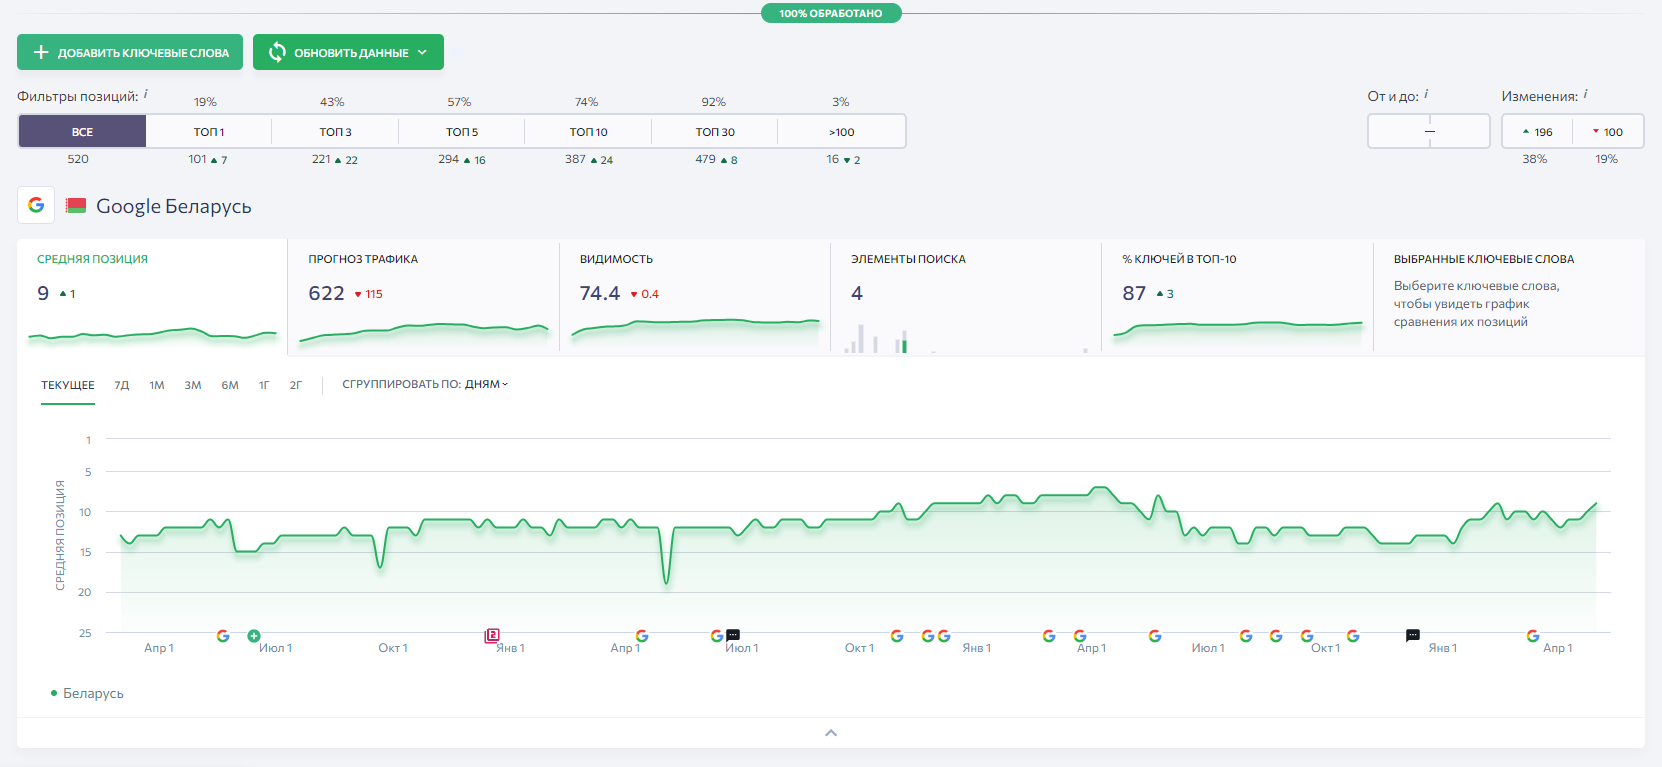Select the ТОП 10 position filter
Screen dimensions: 1662x767
588,131
